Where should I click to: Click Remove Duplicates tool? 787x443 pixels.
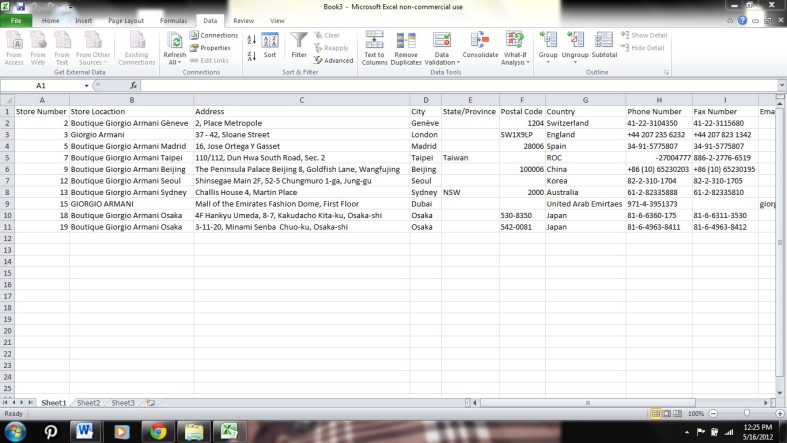point(406,48)
